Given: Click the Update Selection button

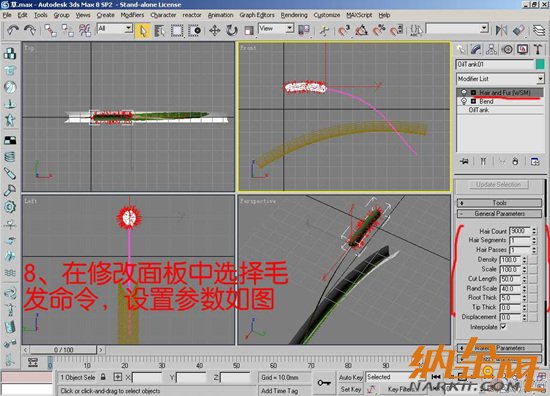Looking at the screenshot, I should 498,184.
